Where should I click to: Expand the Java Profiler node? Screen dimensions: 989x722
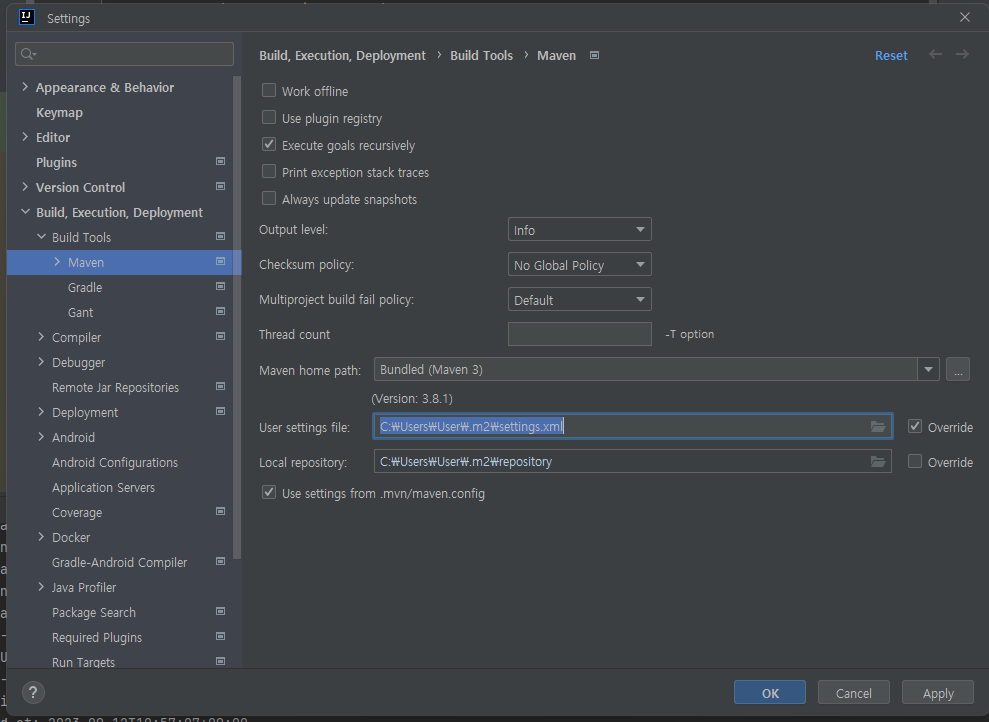(41, 587)
